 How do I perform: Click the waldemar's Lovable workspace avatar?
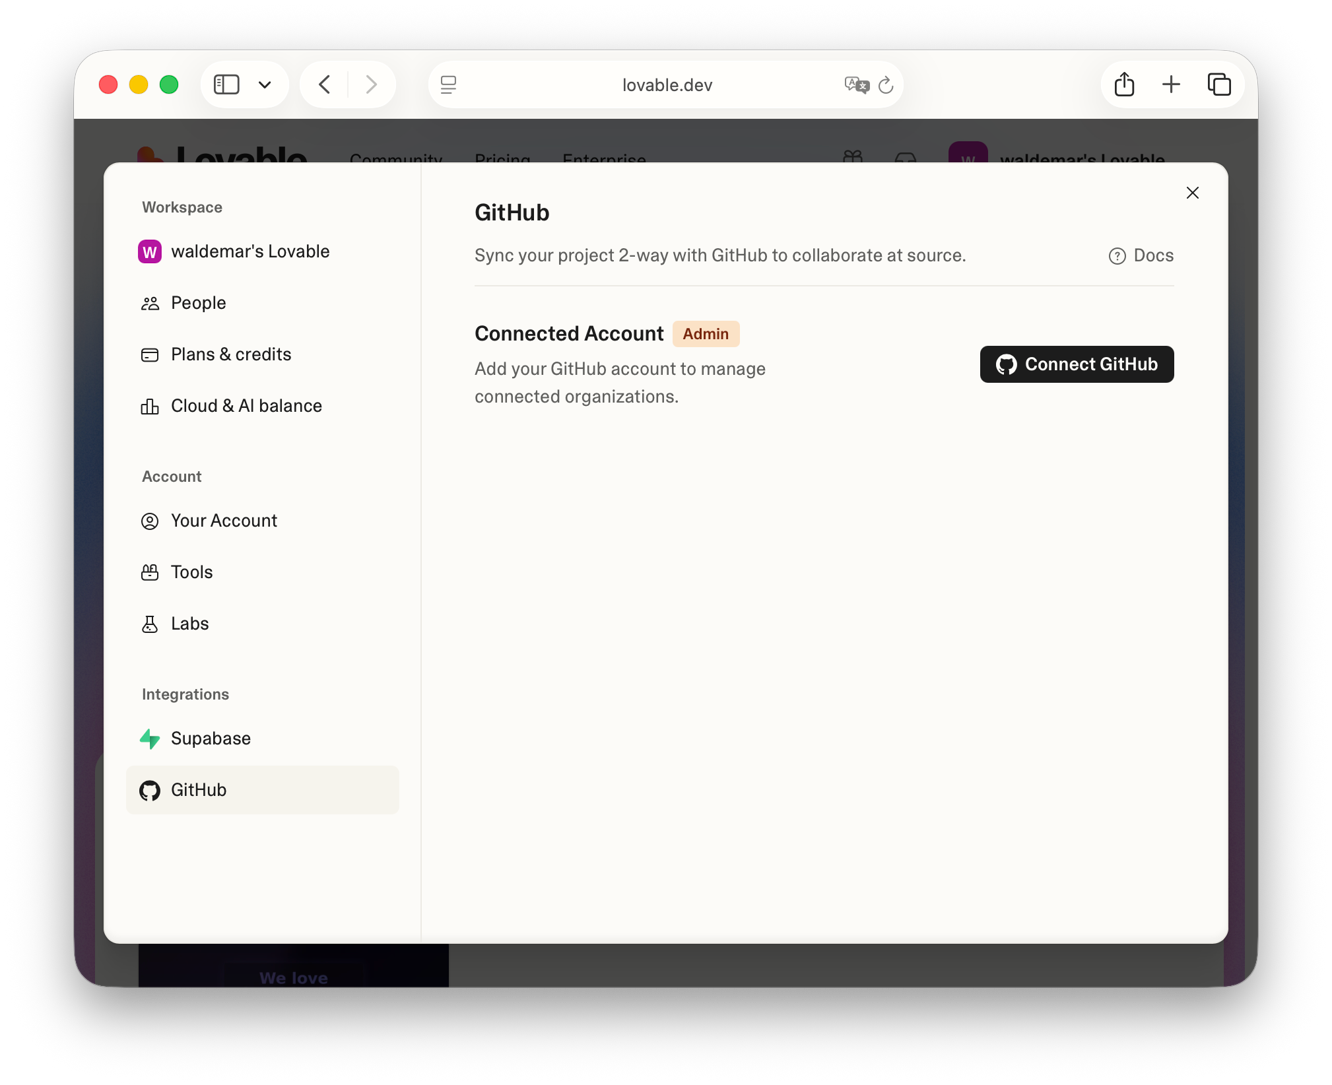[149, 251]
